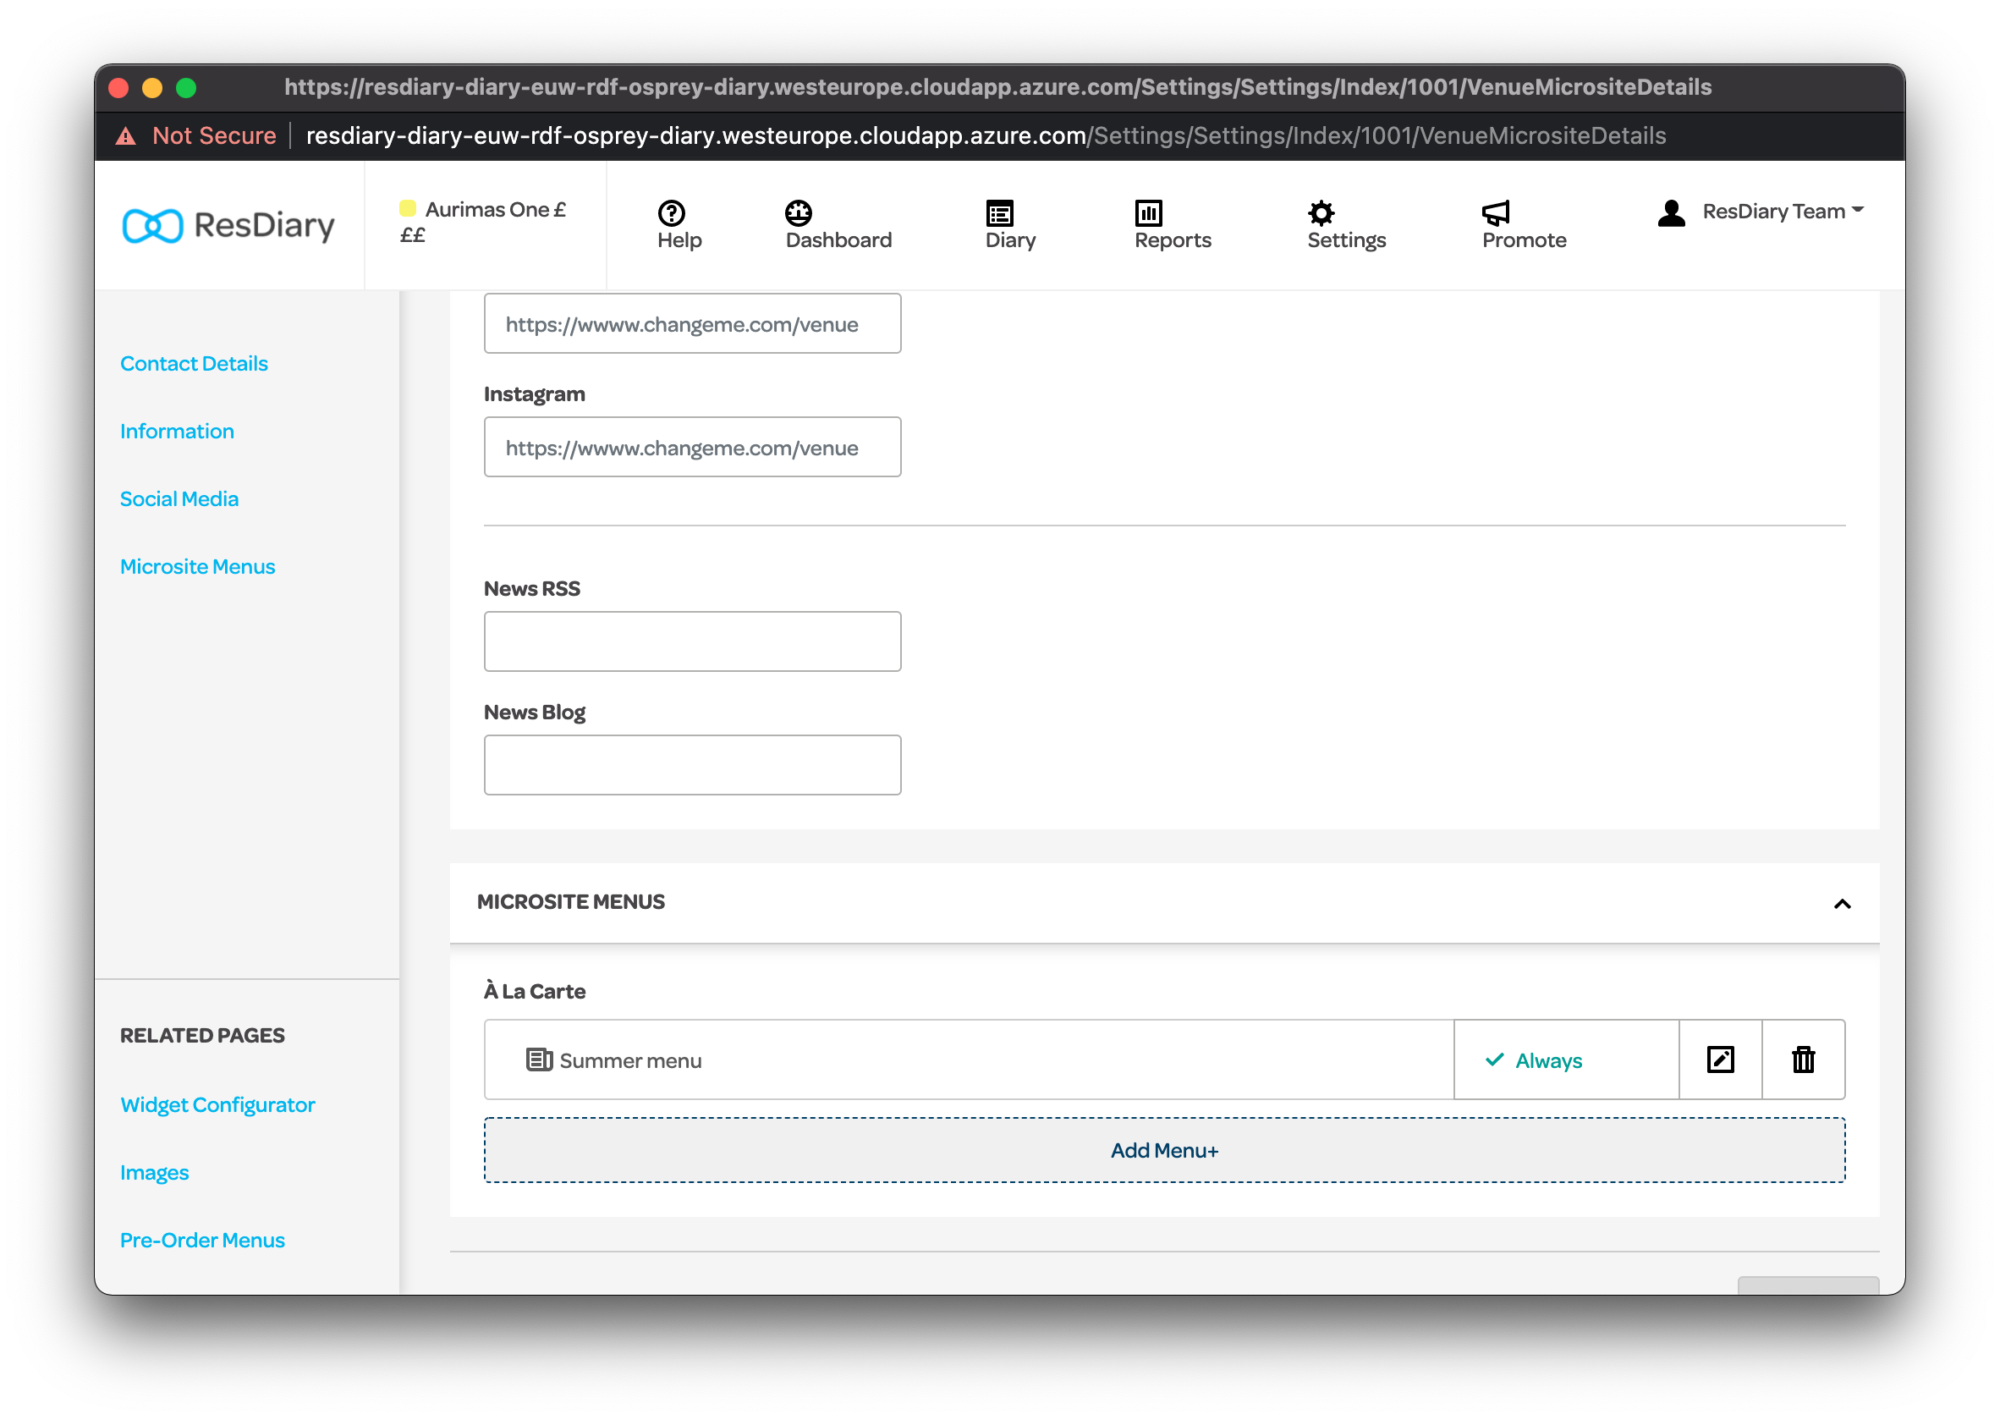
Task: Open the Diary calendar icon
Action: (x=999, y=212)
